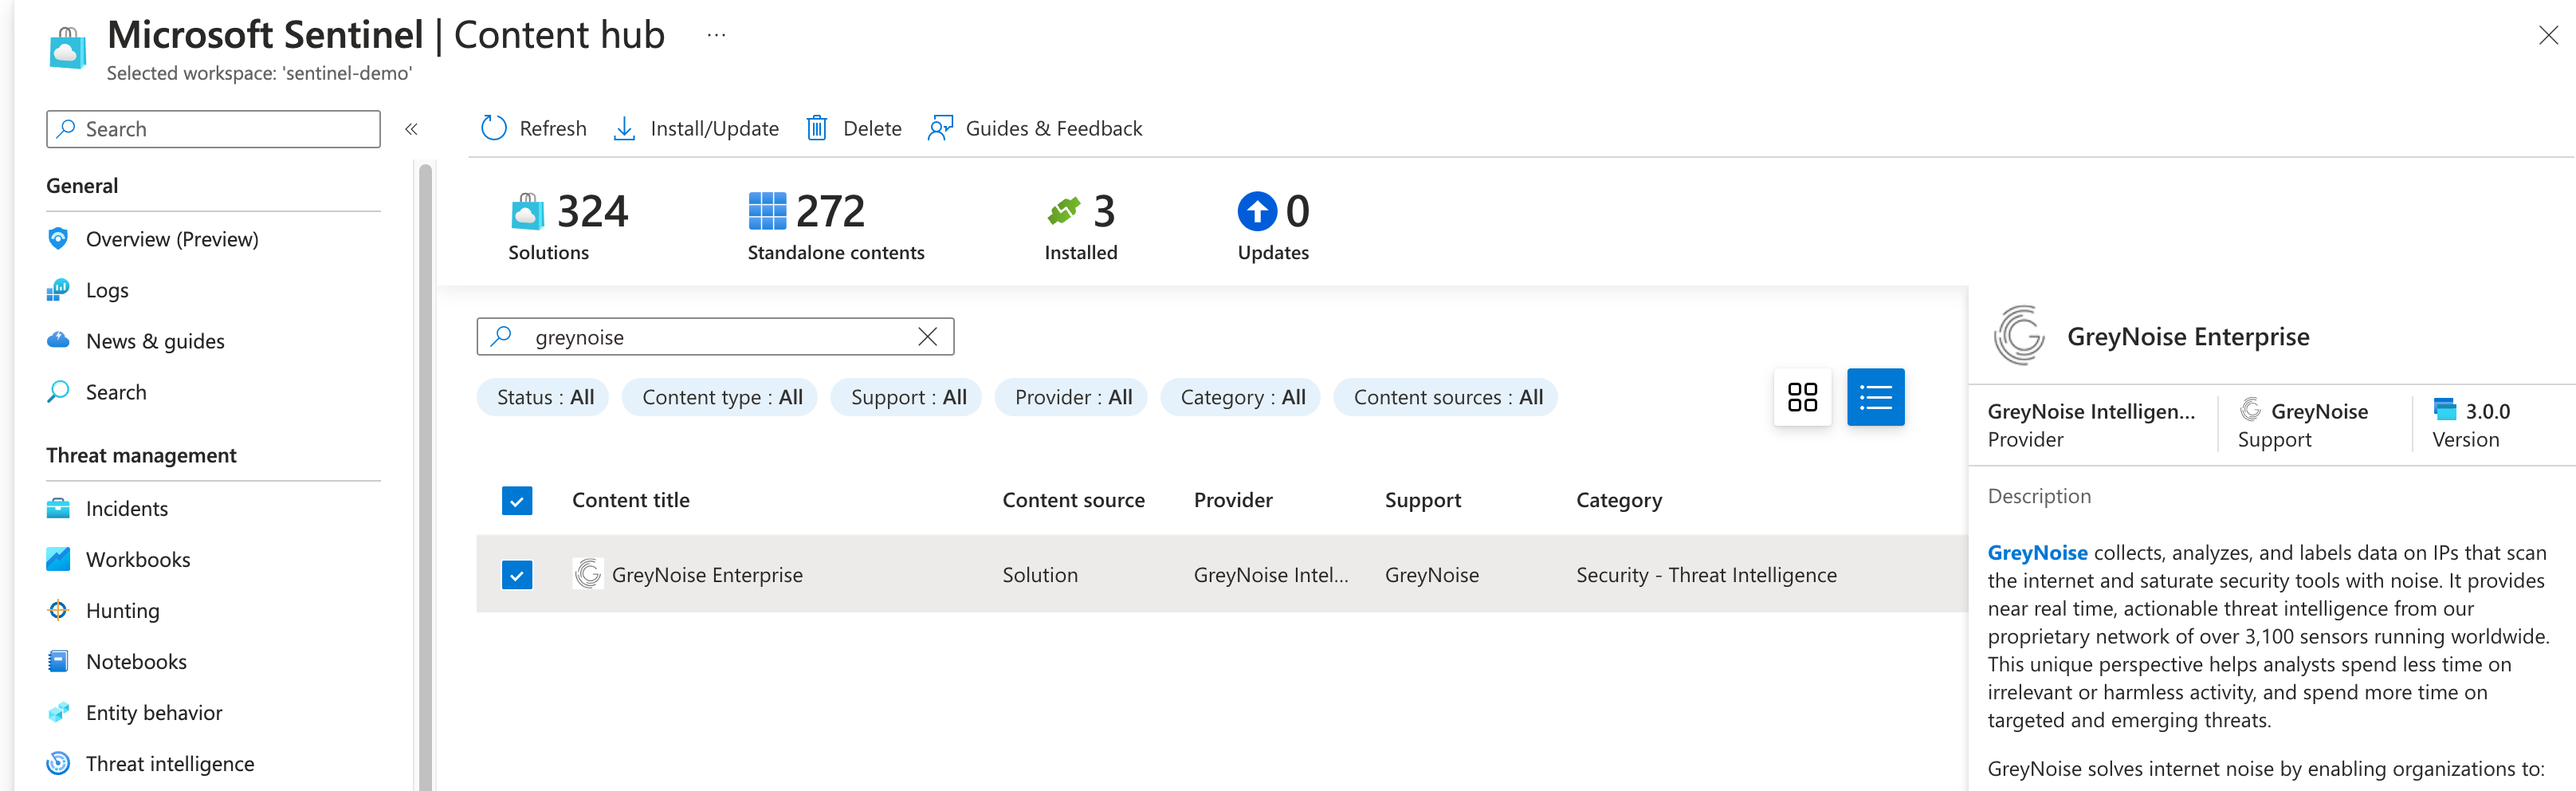
Task: Sort by Support column header
Action: pos(1422,500)
